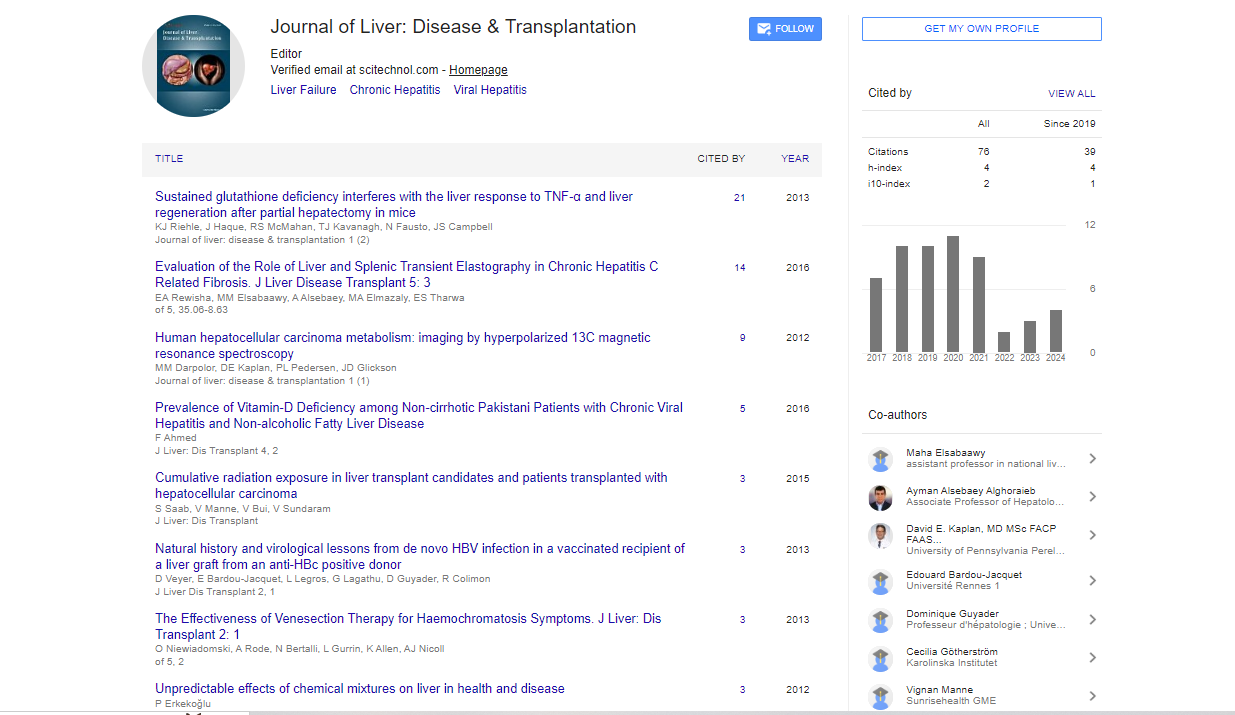Image resolution: width=1235 pixels, height=715 pixels.
Task: Open the Venesection Therapy for Haemochromatosis article
Action: point(408,627)
